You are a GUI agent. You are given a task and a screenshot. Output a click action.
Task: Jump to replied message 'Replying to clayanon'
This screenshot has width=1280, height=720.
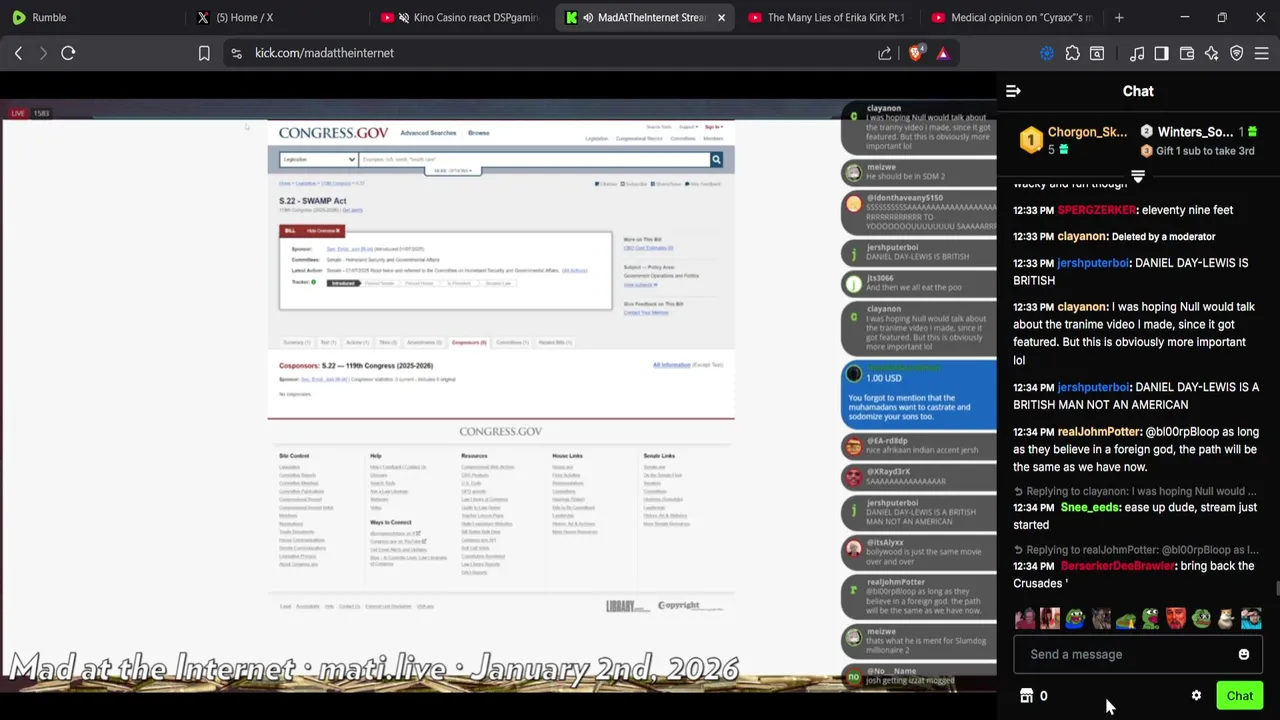click(1135, 491)
